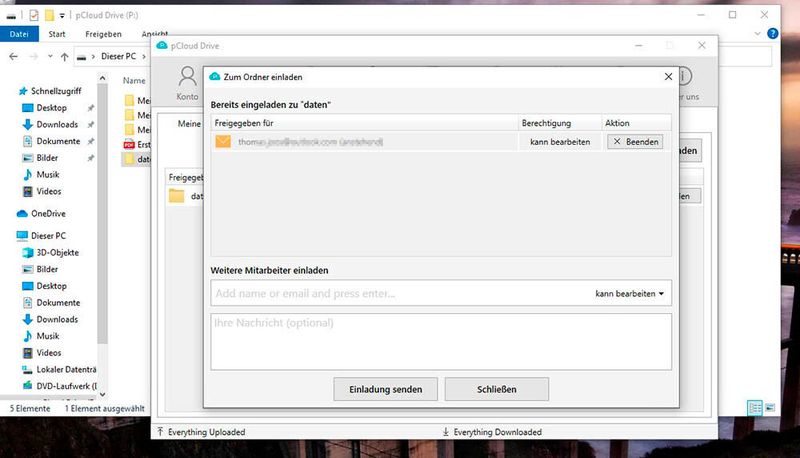Navigate up with the up arrow button

(64, 57)
